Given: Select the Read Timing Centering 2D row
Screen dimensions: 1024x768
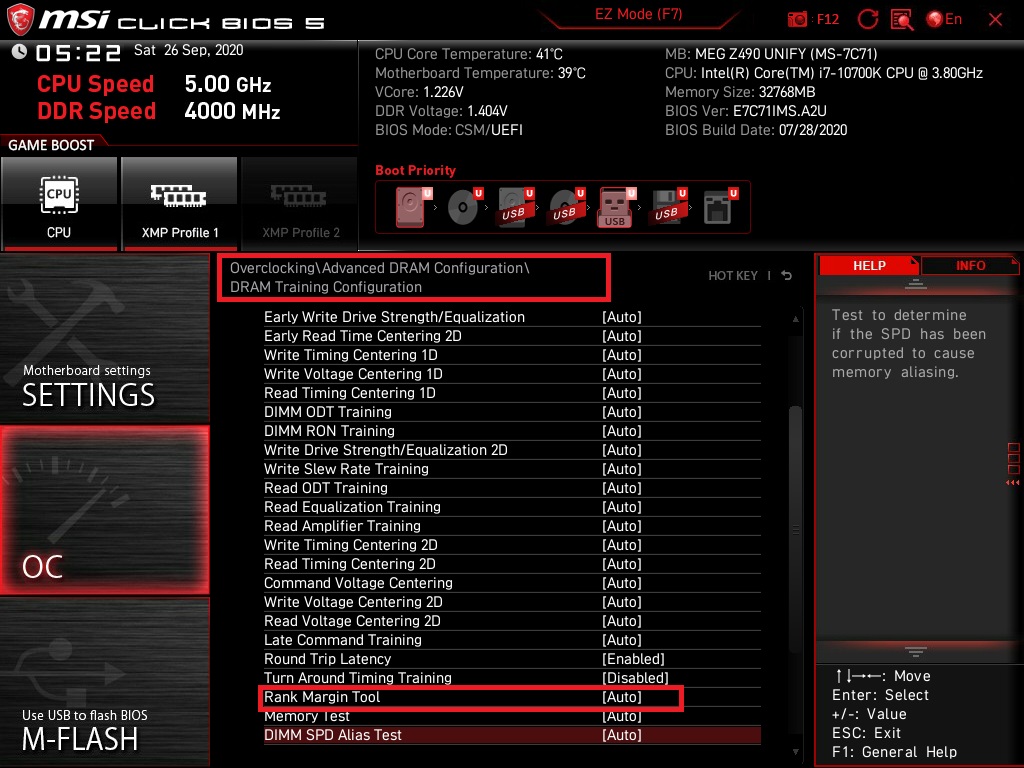Looking at the screenshot, I should click(512, 563).
